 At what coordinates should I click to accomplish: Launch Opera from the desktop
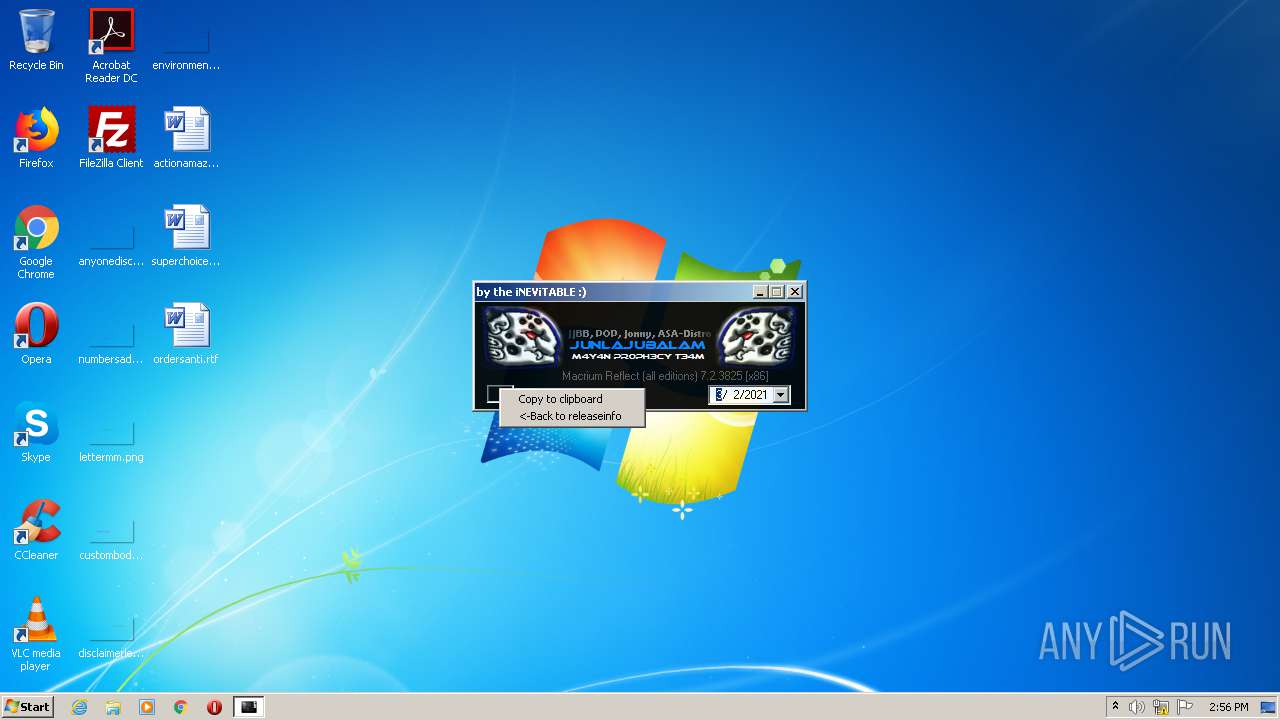click(36, 334)
